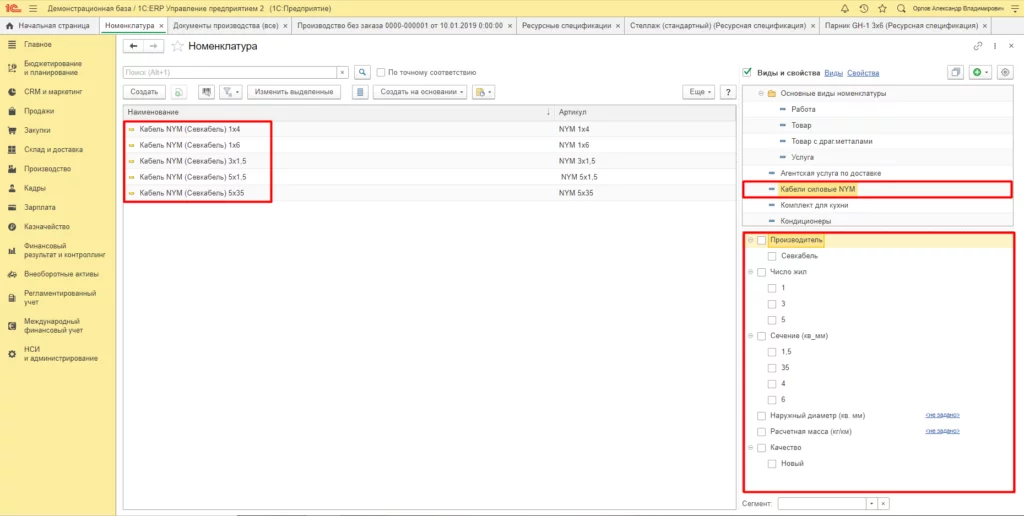Uncheck the Виды и свойства checkbox
The image size is (1024, 516).
click(747, 72)
